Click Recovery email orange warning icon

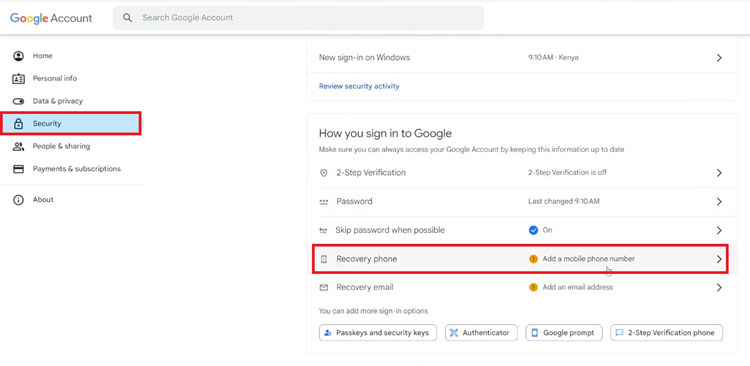(x=533, y=288)
